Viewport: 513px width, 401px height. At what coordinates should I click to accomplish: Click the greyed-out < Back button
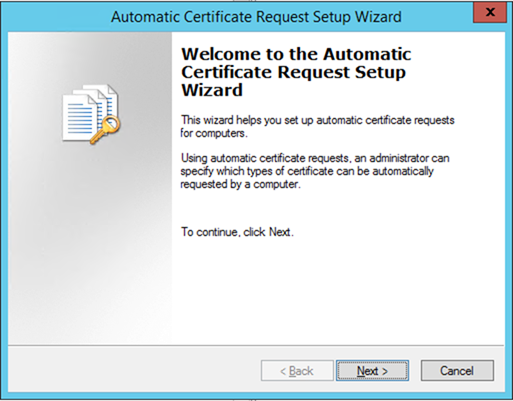click(x=297, y=370)
